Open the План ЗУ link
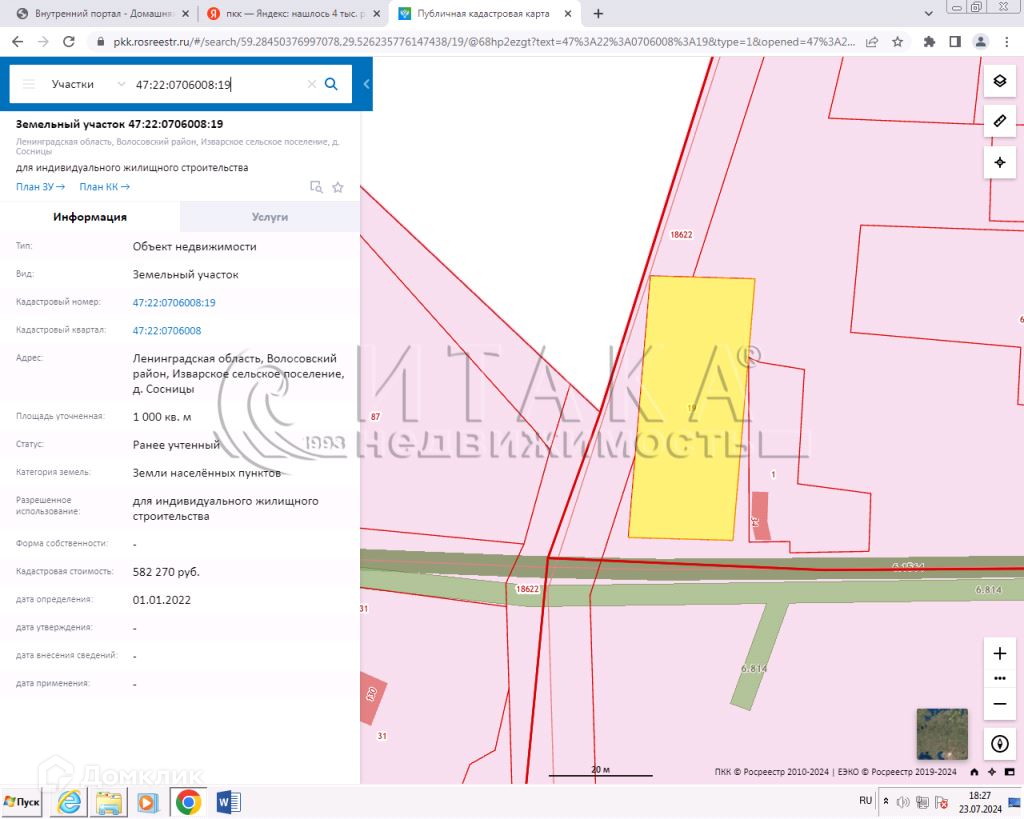Image resolution: width=1024 pixels, height=819 pixels. coord(40,187)
